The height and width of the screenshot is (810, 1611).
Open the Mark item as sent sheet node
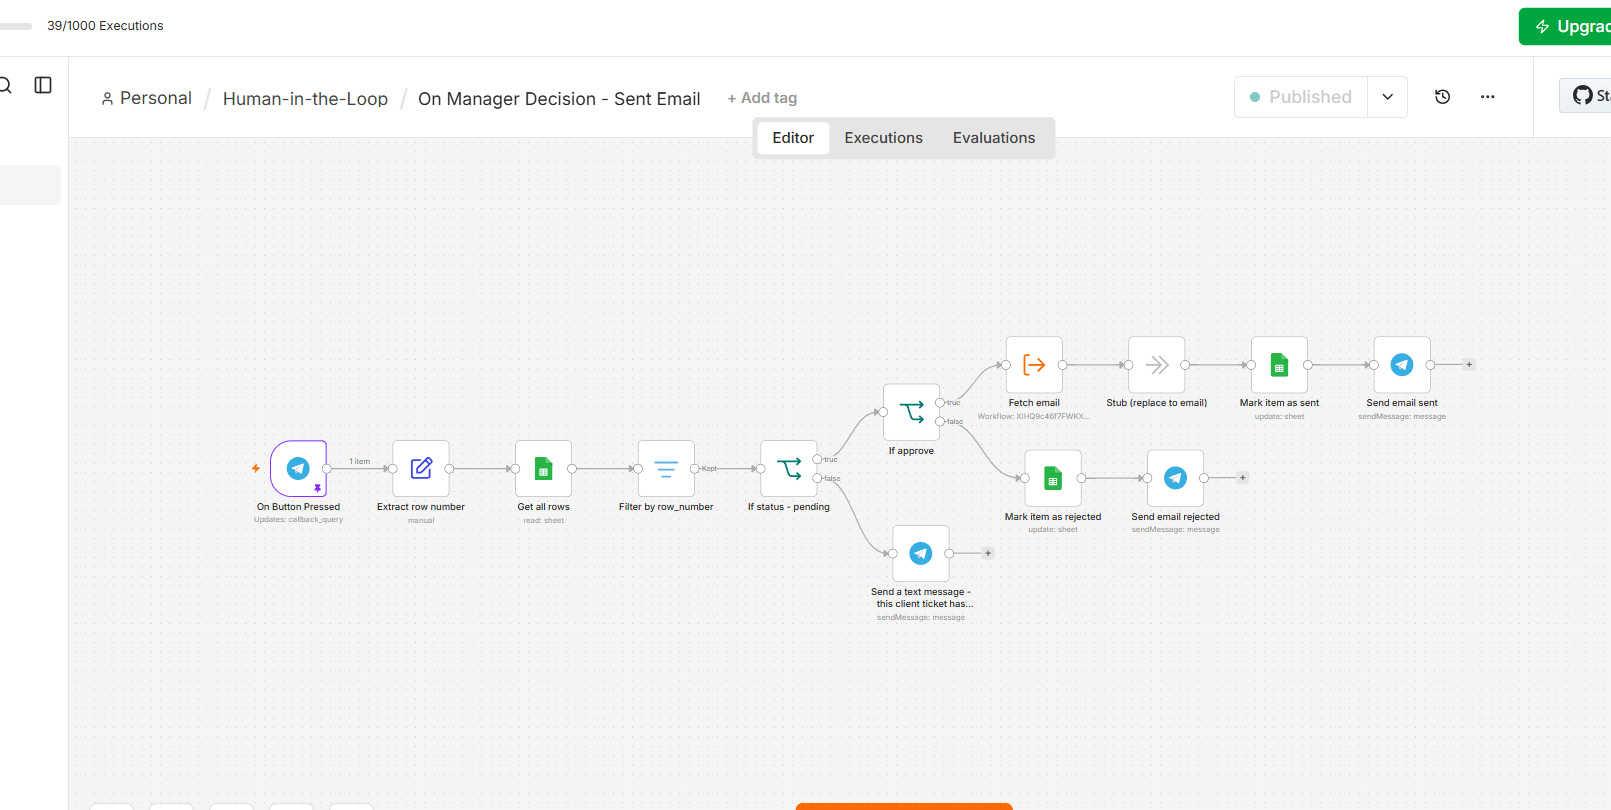pyautogui.click(x=1279, y=364)
